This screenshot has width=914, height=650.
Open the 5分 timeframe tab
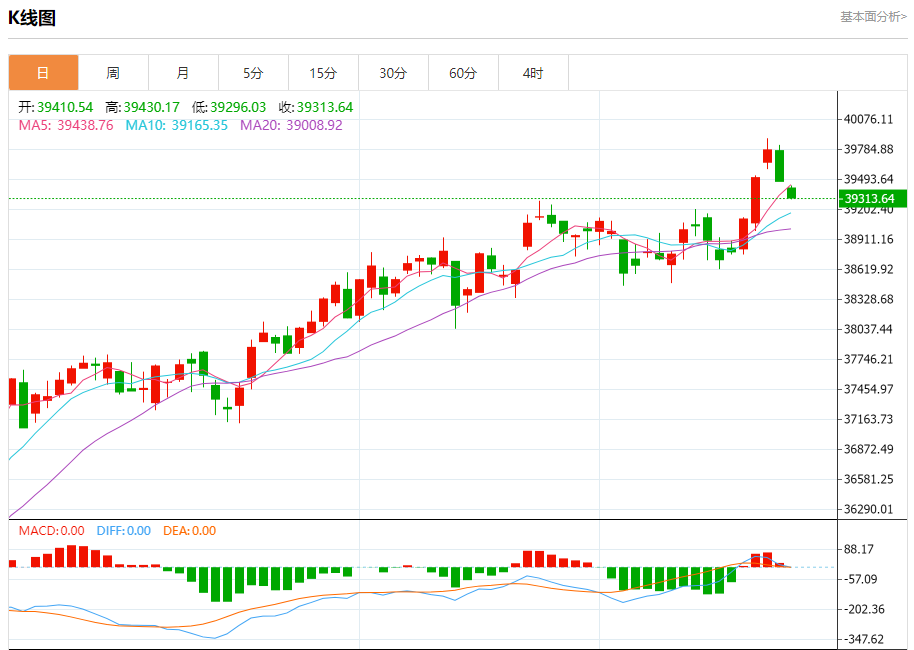coord(253,73)
